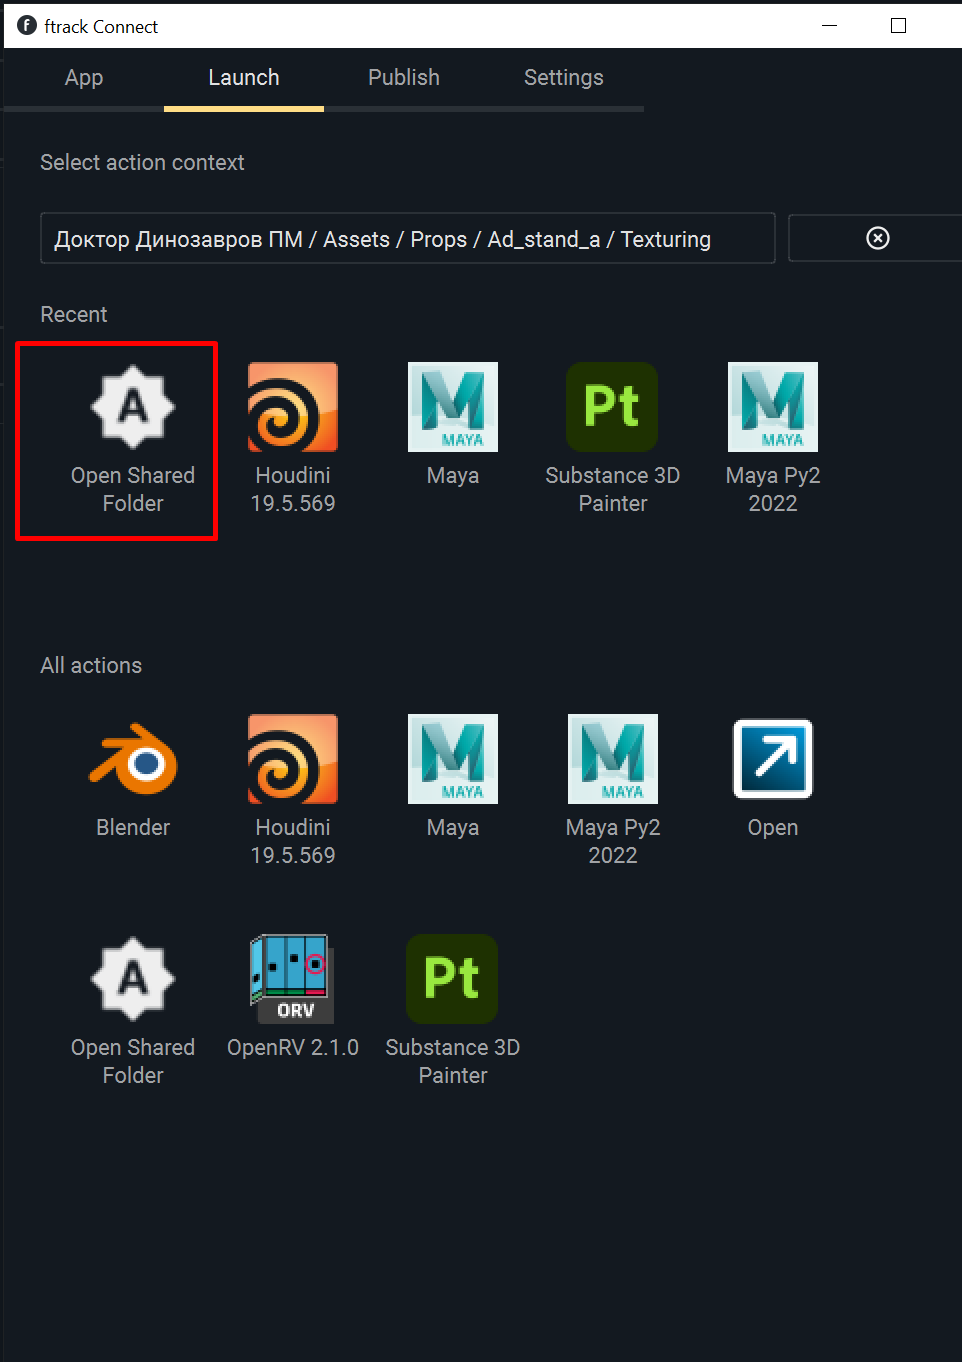Start Houdini 19.5.569 under All actions
The height and width of the screenshot is (1362, 962).
pos(293,792)
